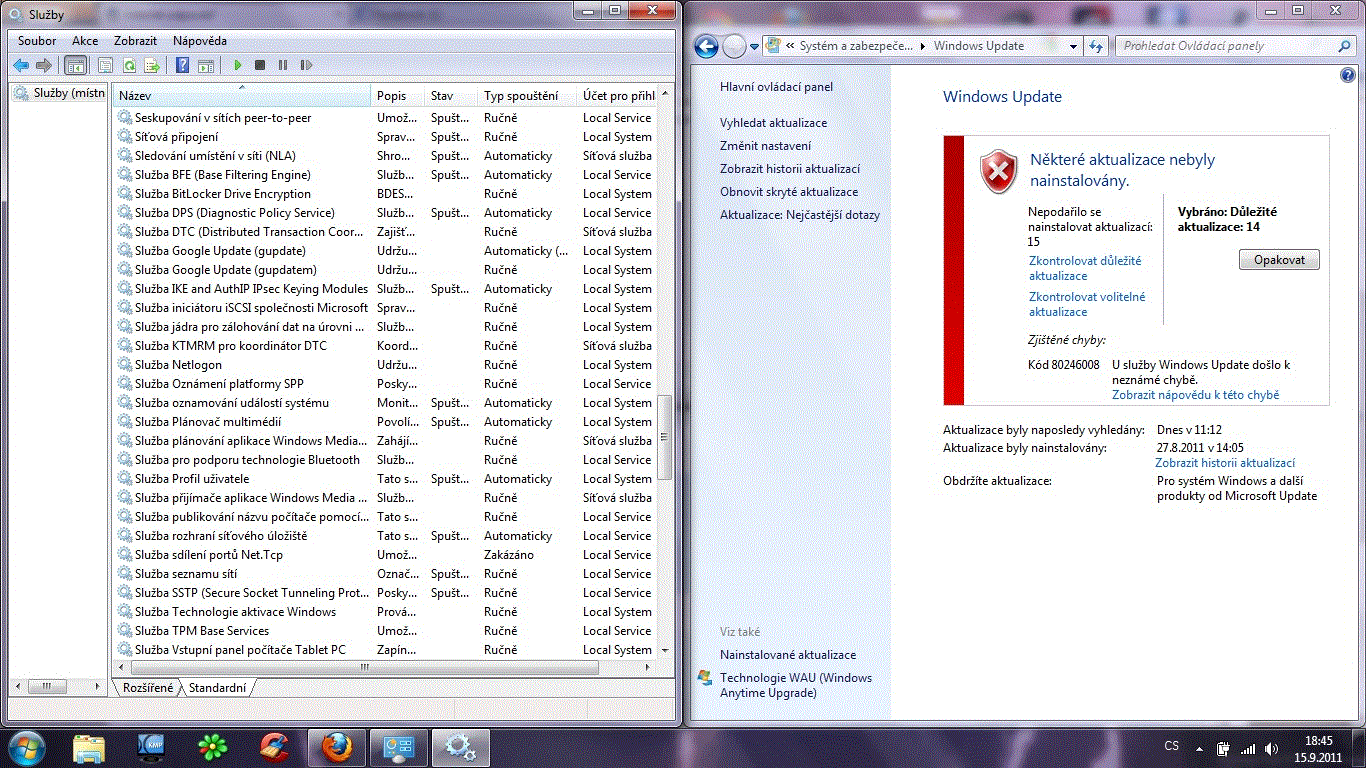
Task: Open the Properties icon in Služby toolbar
Action: tap(105, 65)
